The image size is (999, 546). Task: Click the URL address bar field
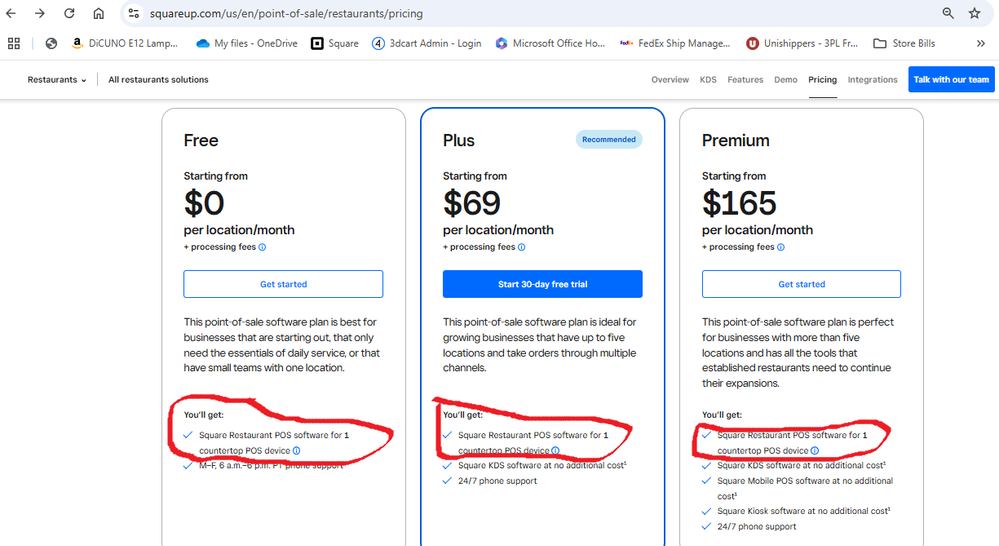pos(500,14)
